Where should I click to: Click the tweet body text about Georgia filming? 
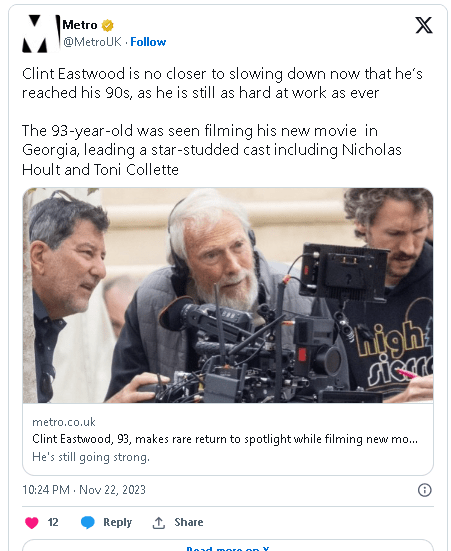(x=212, y=150)
